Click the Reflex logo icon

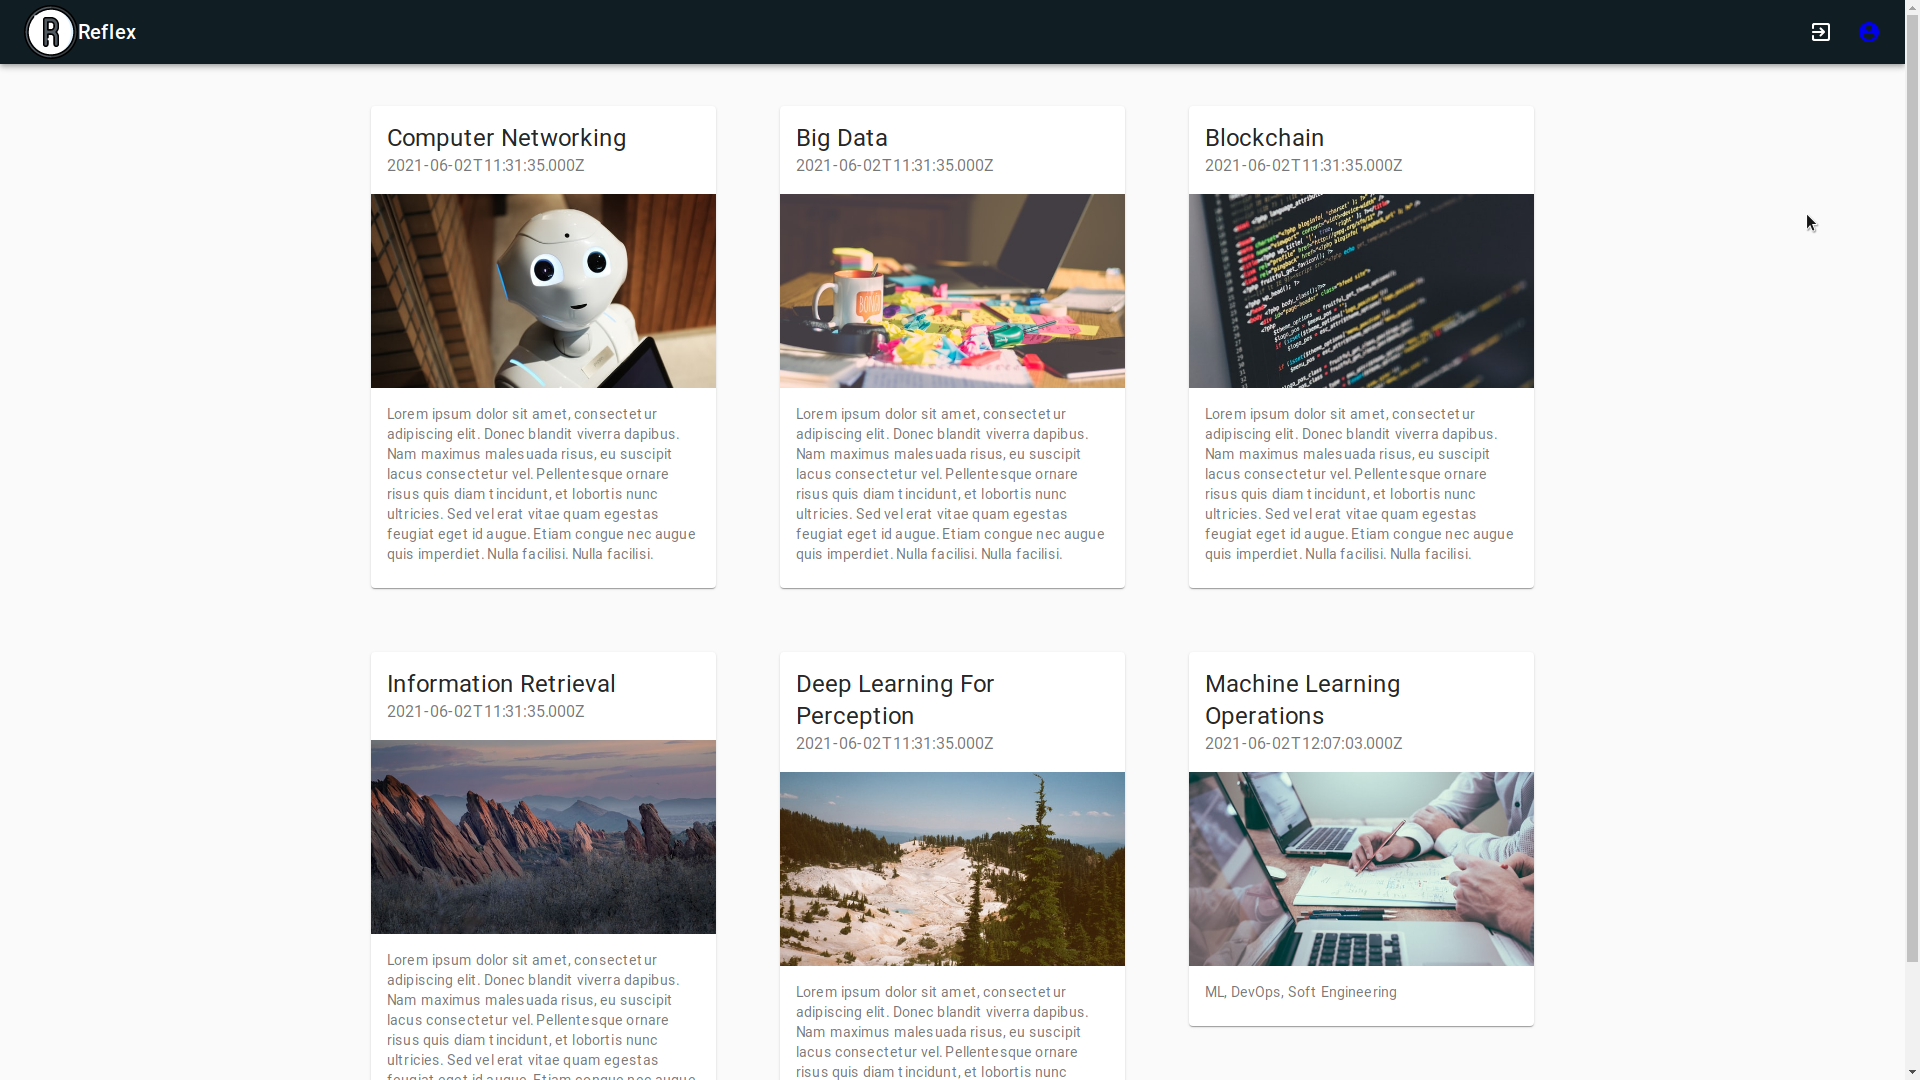point(50,32)
